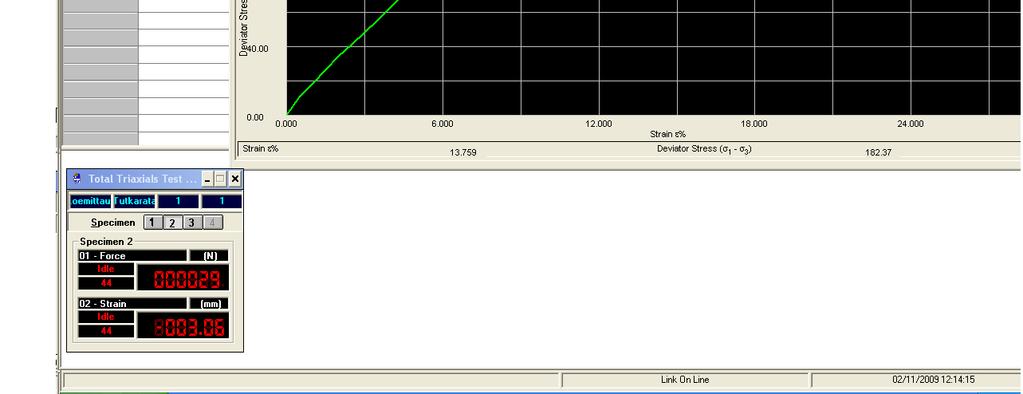Image resolution: width=1023 pixels, height=394 pixels.
Task: Click the Strain value 13.759 readout
Action: click(463, 153)
